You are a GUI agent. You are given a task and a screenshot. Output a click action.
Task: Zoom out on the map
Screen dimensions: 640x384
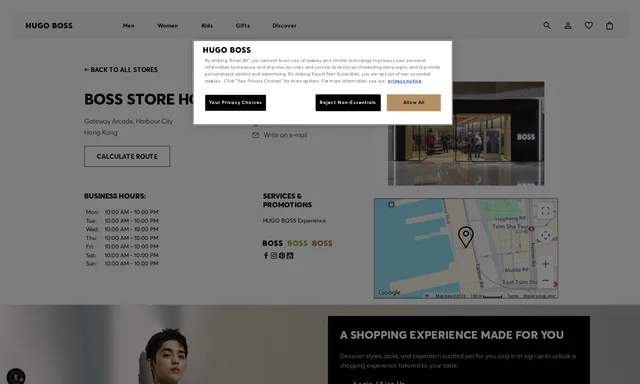click(545, 280)
